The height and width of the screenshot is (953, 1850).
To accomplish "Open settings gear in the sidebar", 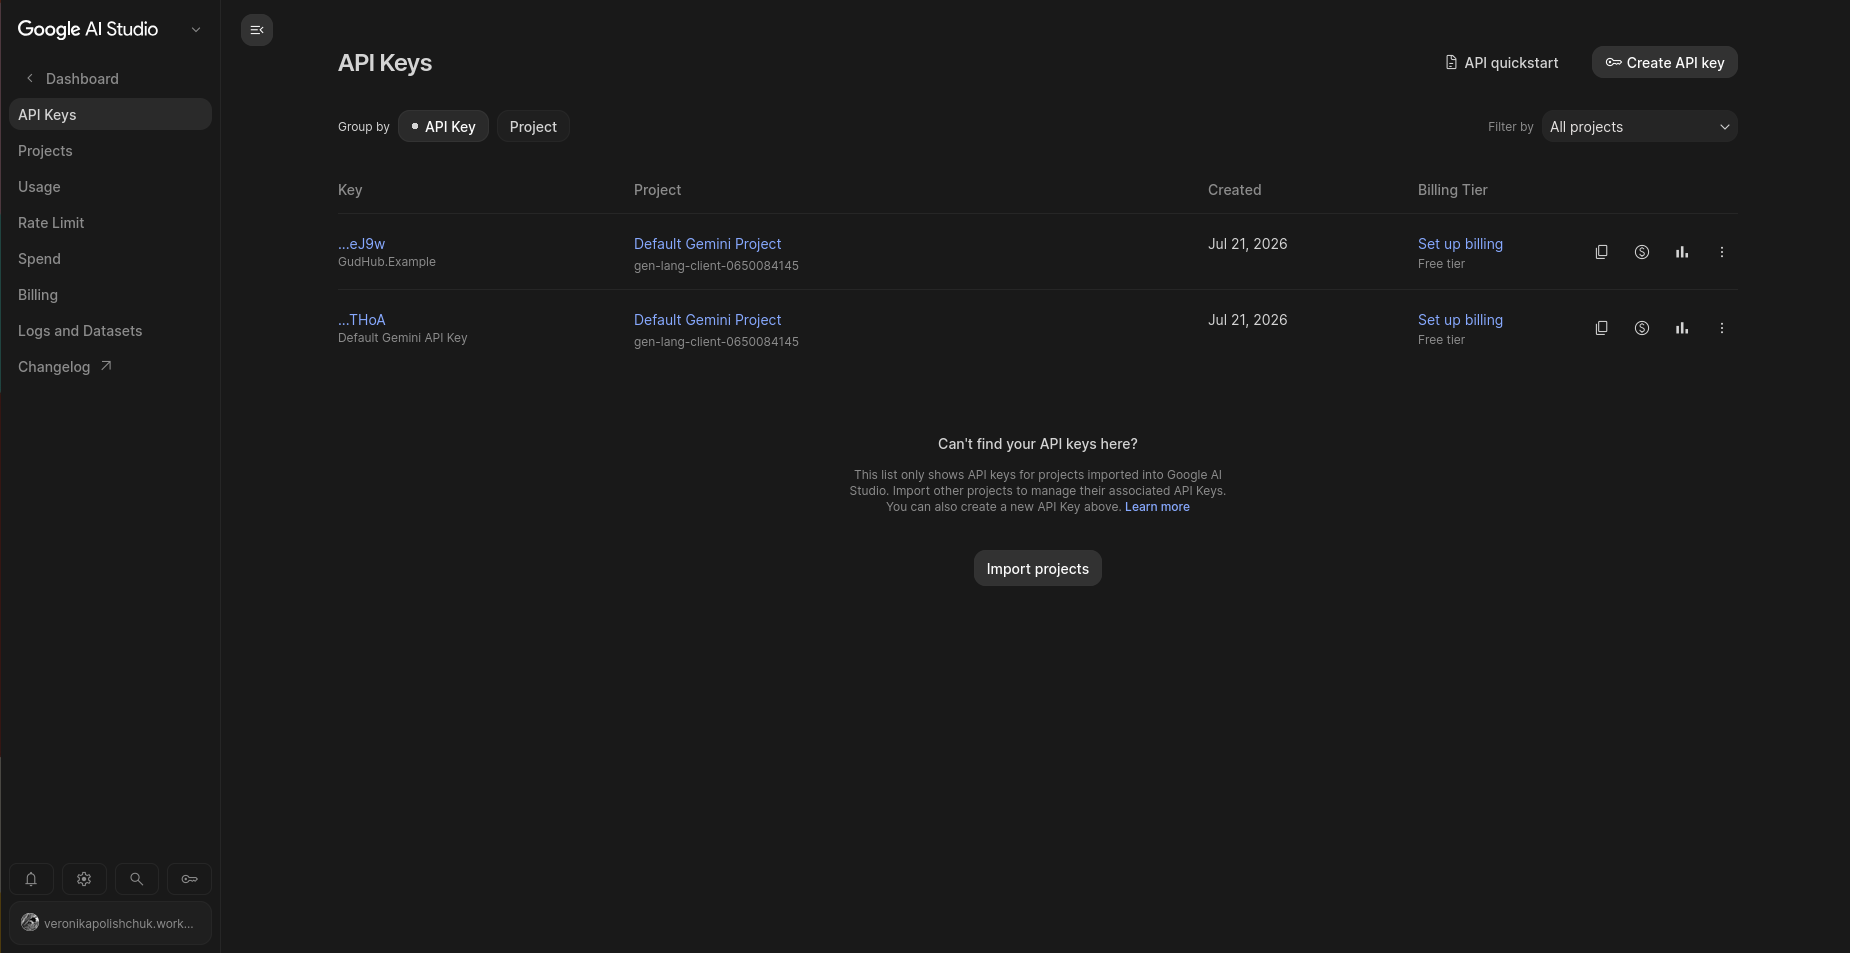I will click(84, 879).
